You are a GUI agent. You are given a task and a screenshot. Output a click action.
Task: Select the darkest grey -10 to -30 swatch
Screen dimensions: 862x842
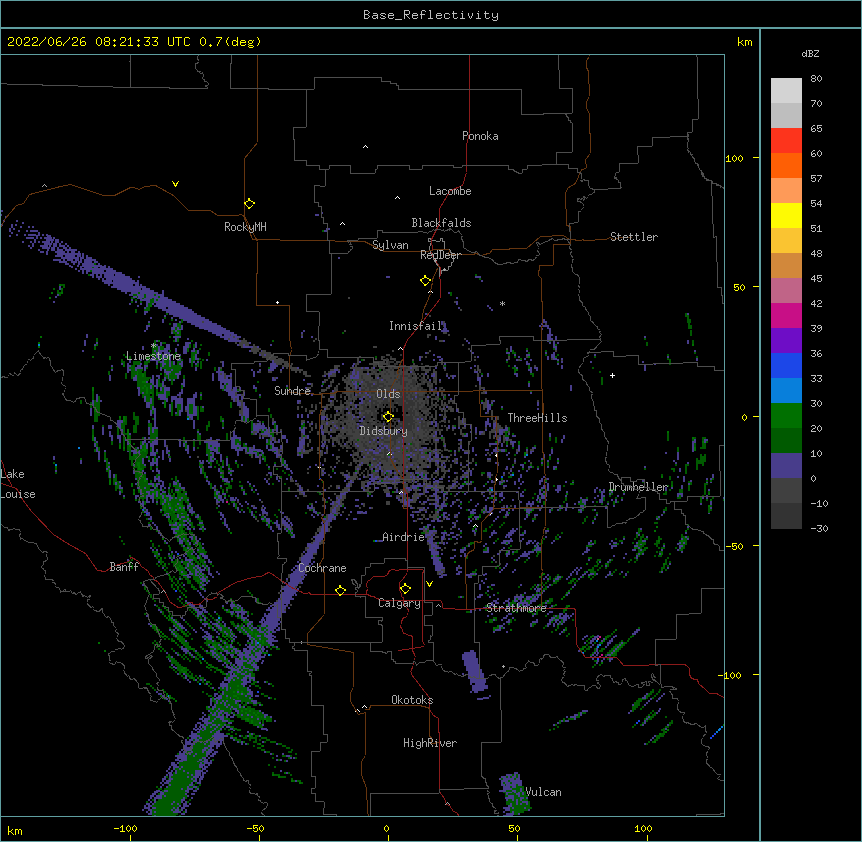(x=786, y=516)
